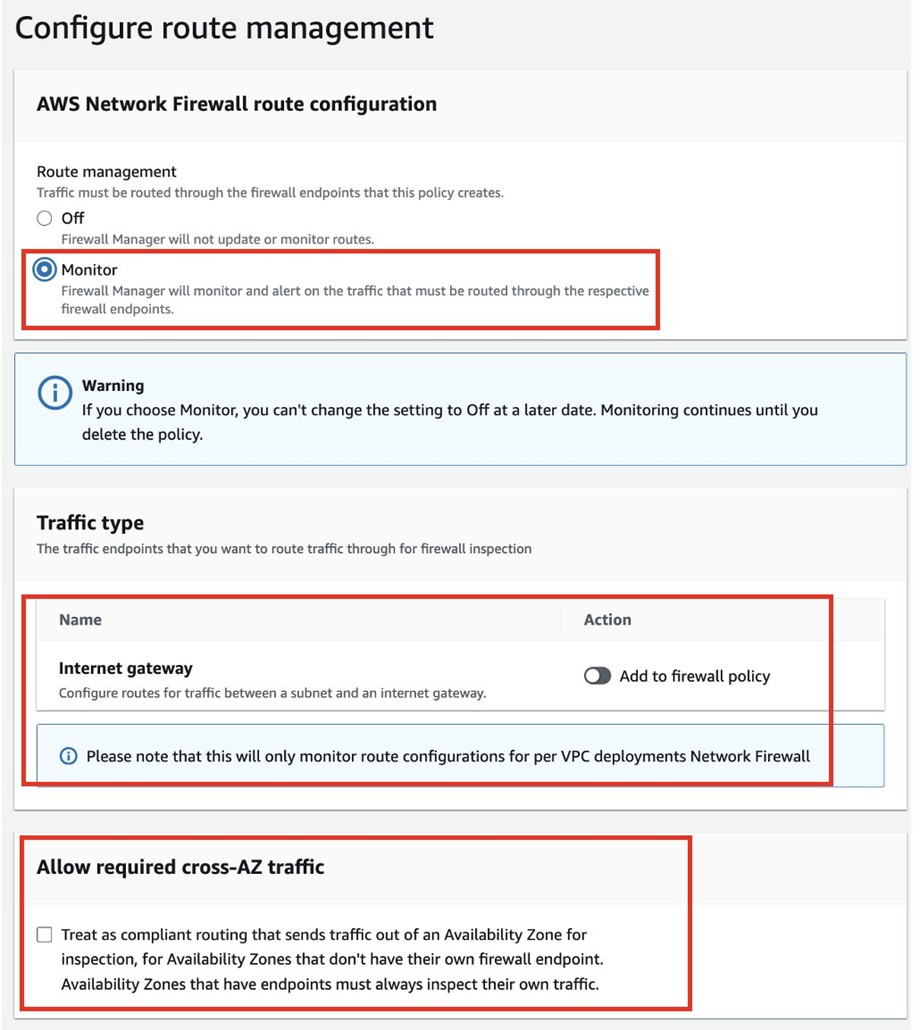Click the Action column header
The image size is (920, 1030).
pos(607,620)
